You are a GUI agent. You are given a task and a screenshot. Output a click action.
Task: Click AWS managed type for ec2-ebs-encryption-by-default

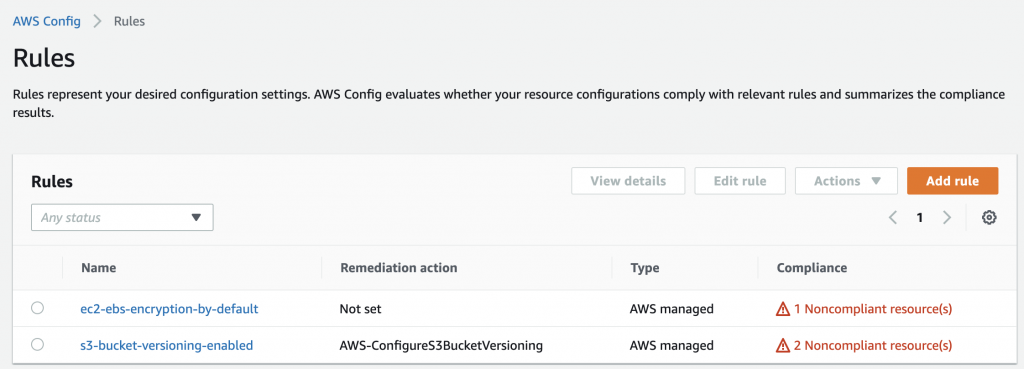pyautogui.click(x=671, y=309)
